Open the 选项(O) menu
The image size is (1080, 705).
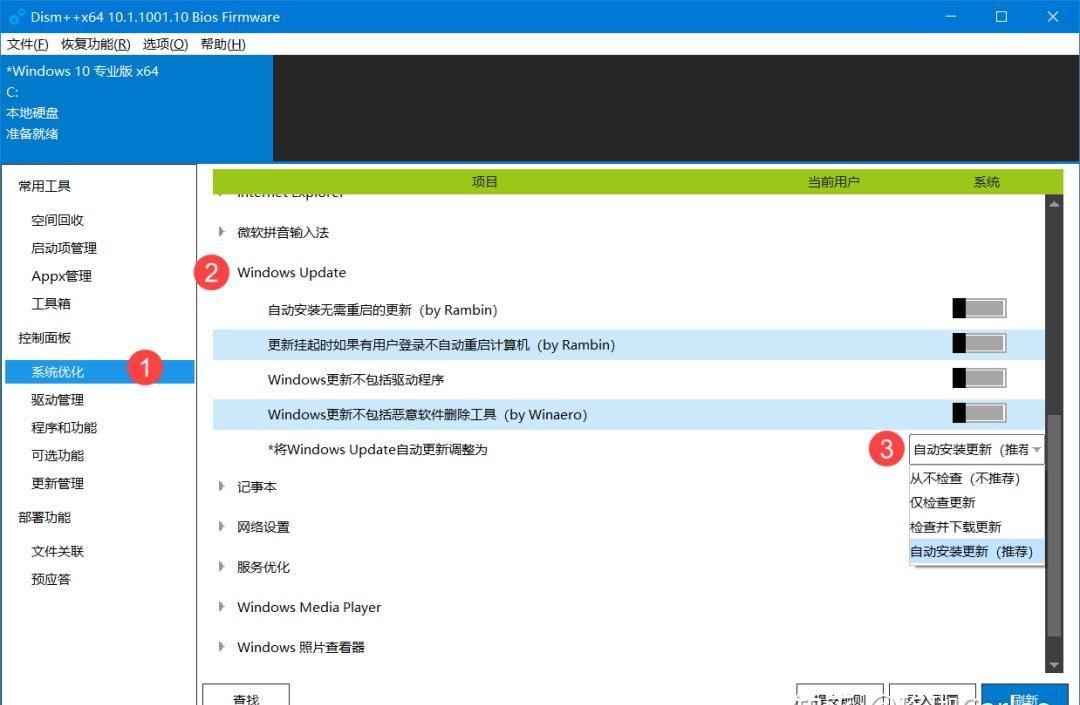165,44
